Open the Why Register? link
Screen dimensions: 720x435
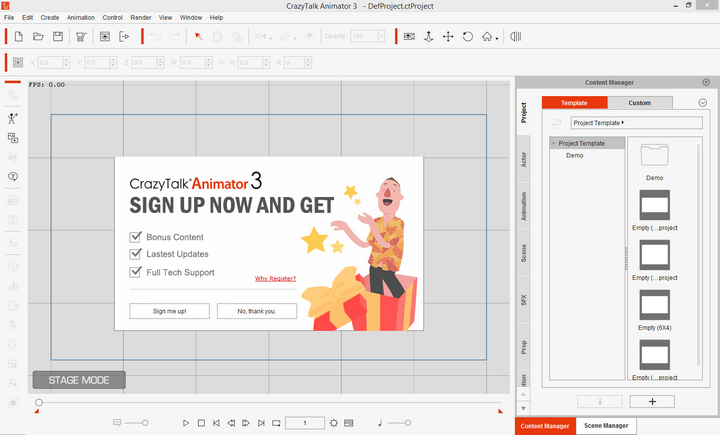(276, 278)
